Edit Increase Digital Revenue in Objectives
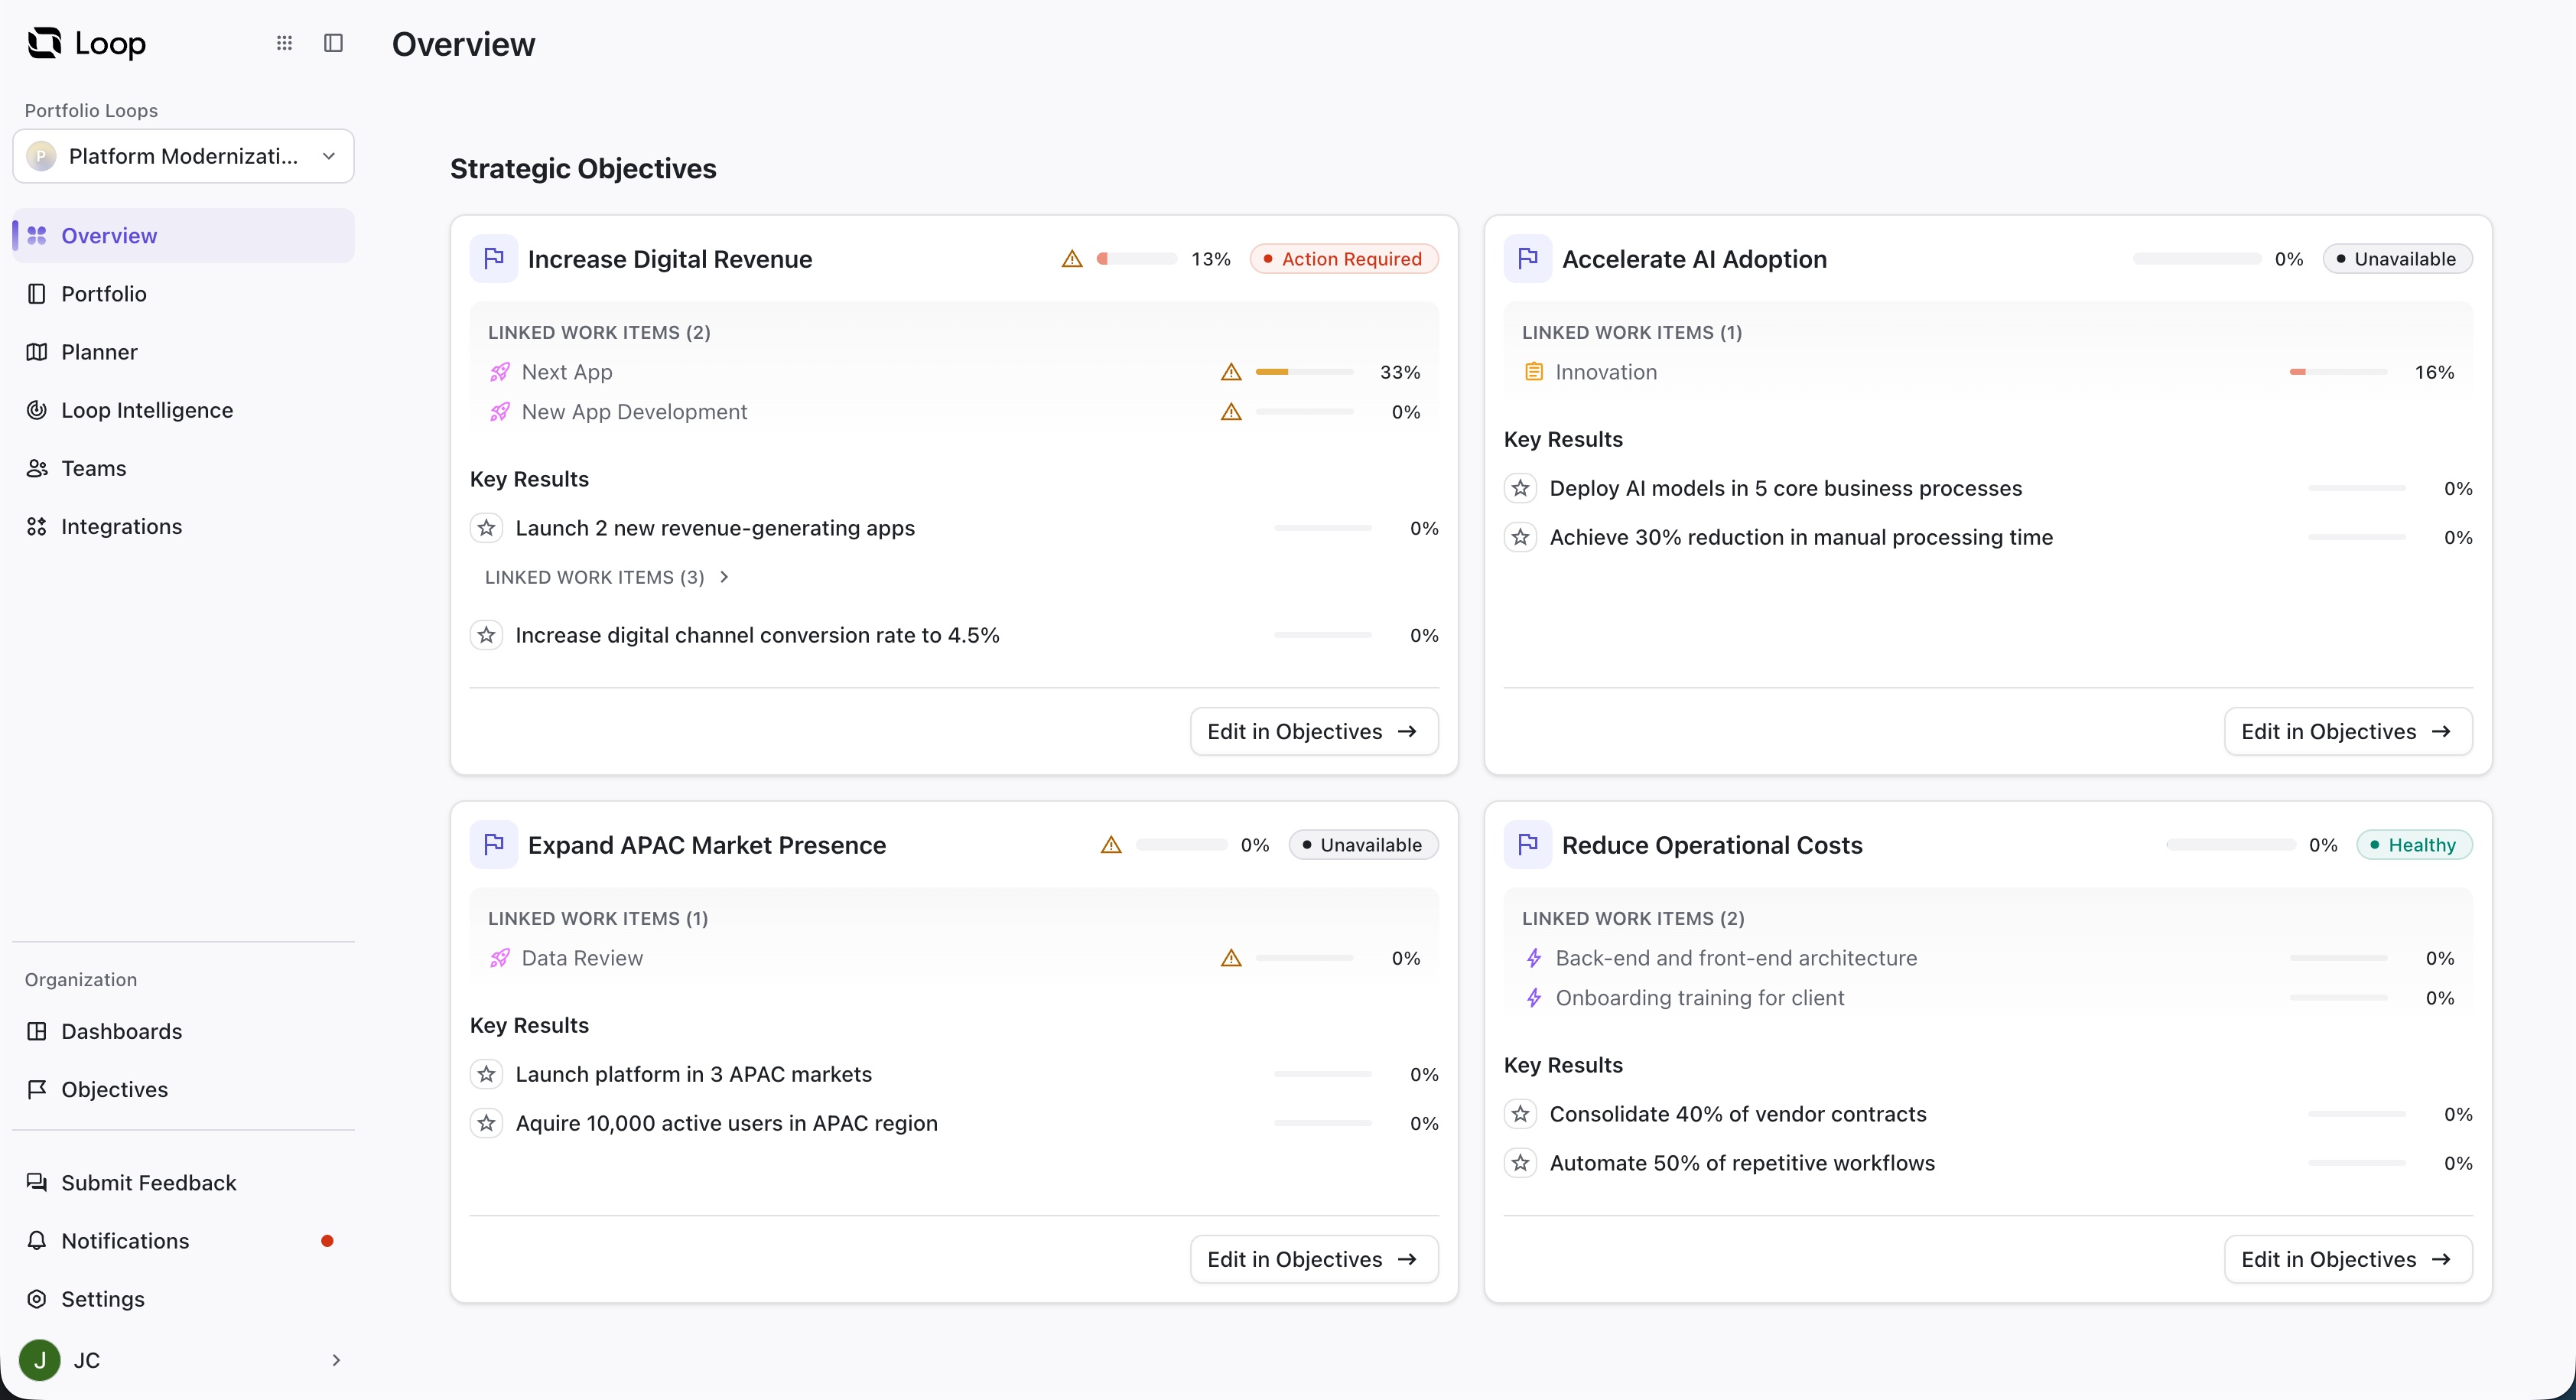2576x1400 pixels. pyautogui.click(x=1314, y=732)
